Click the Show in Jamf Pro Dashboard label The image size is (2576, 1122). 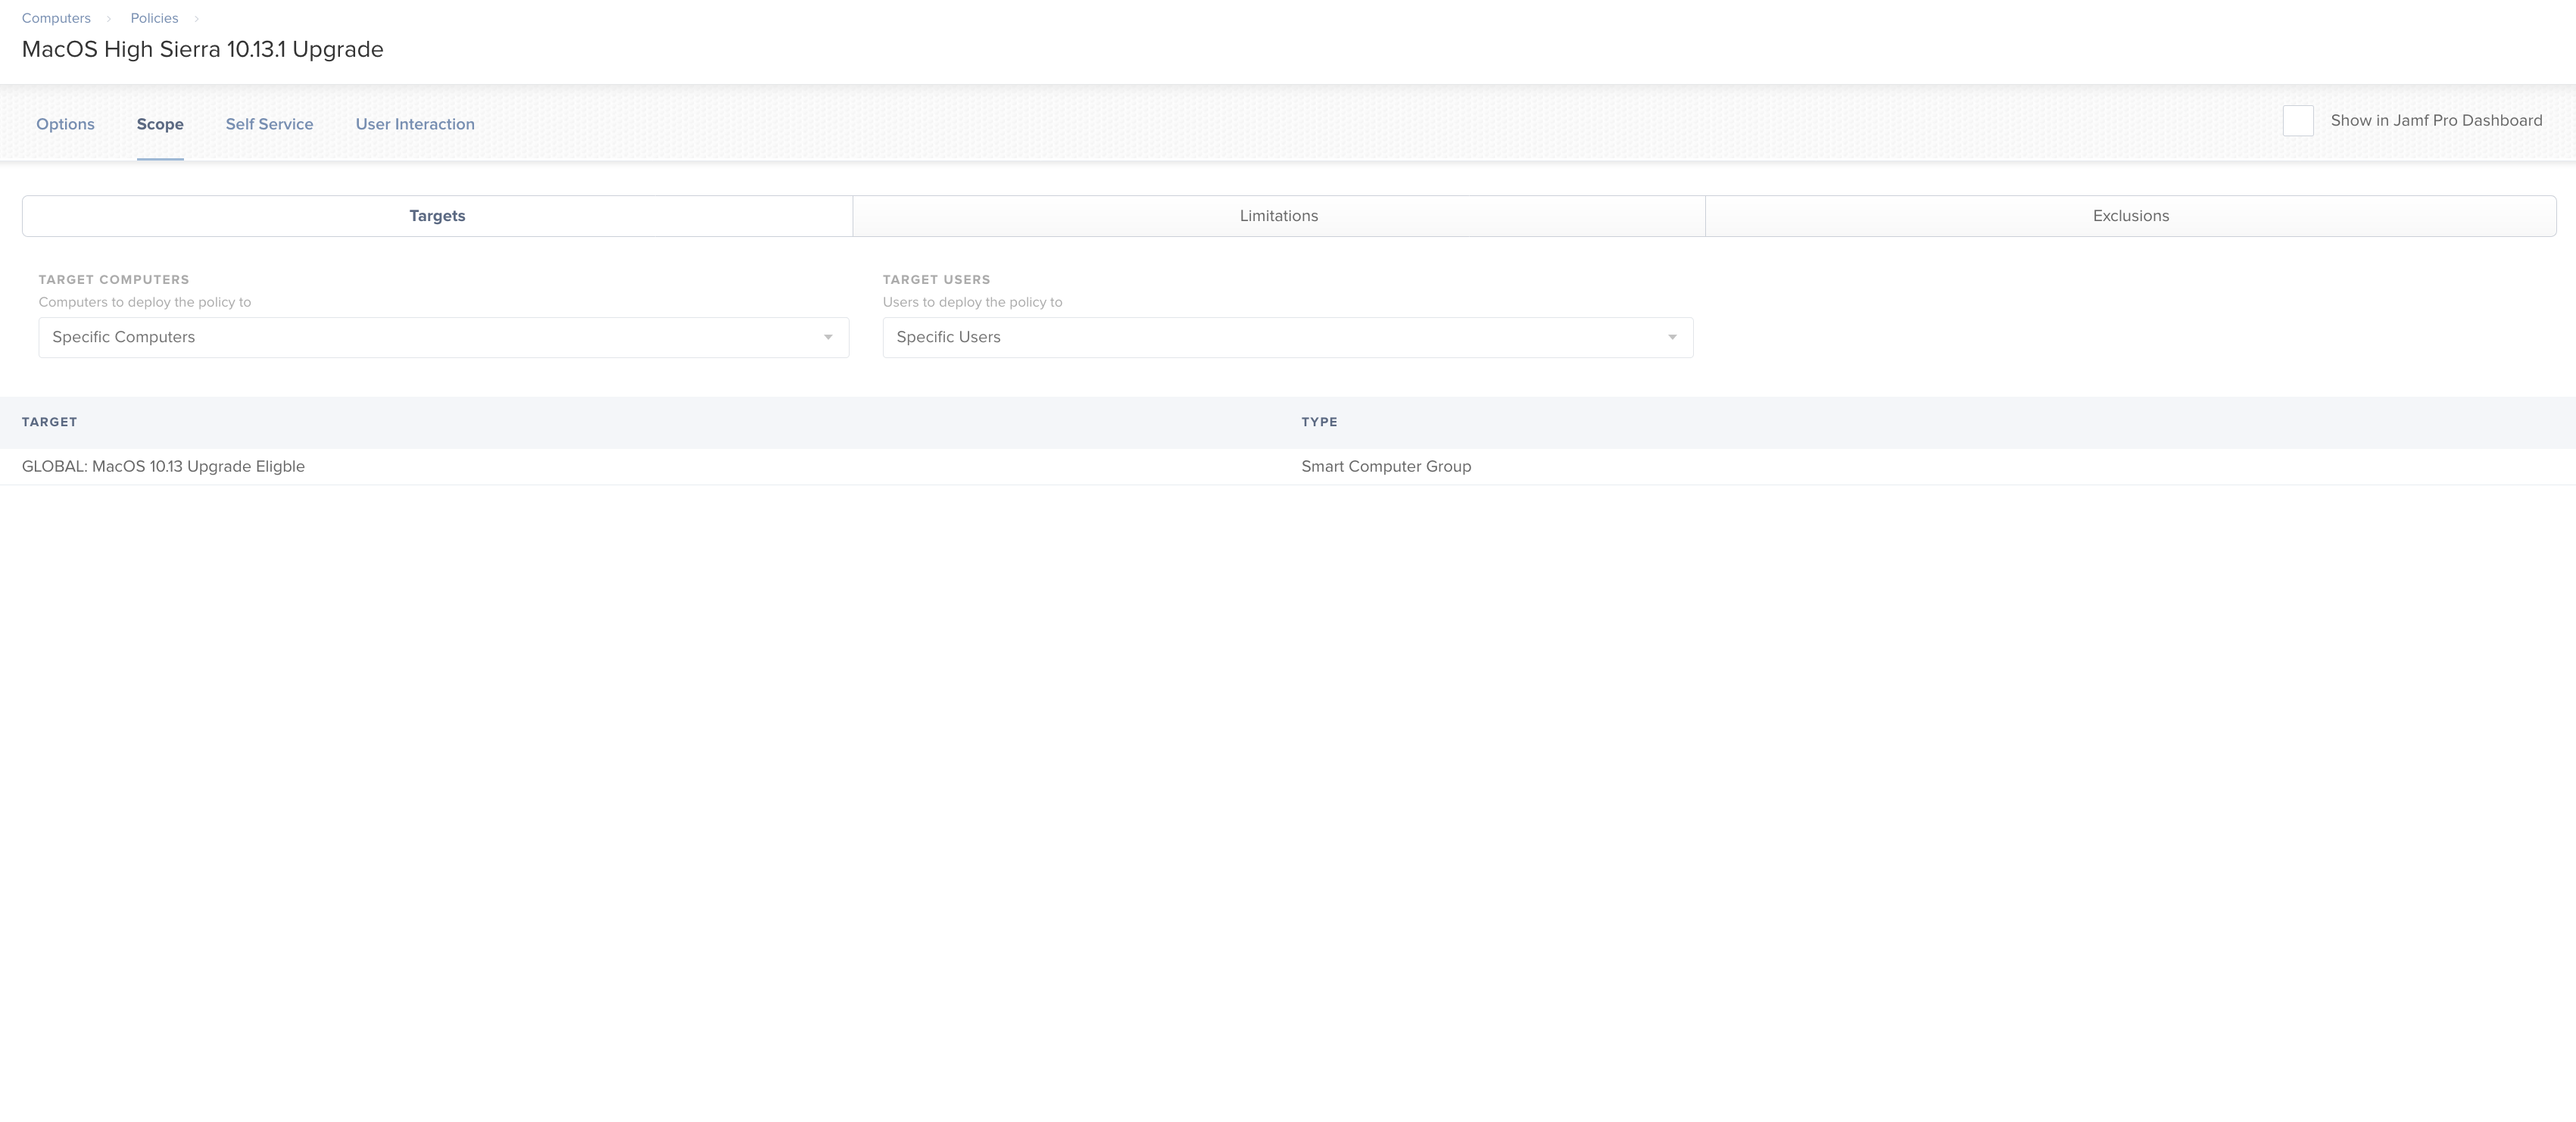click(x=2436, y=120)
